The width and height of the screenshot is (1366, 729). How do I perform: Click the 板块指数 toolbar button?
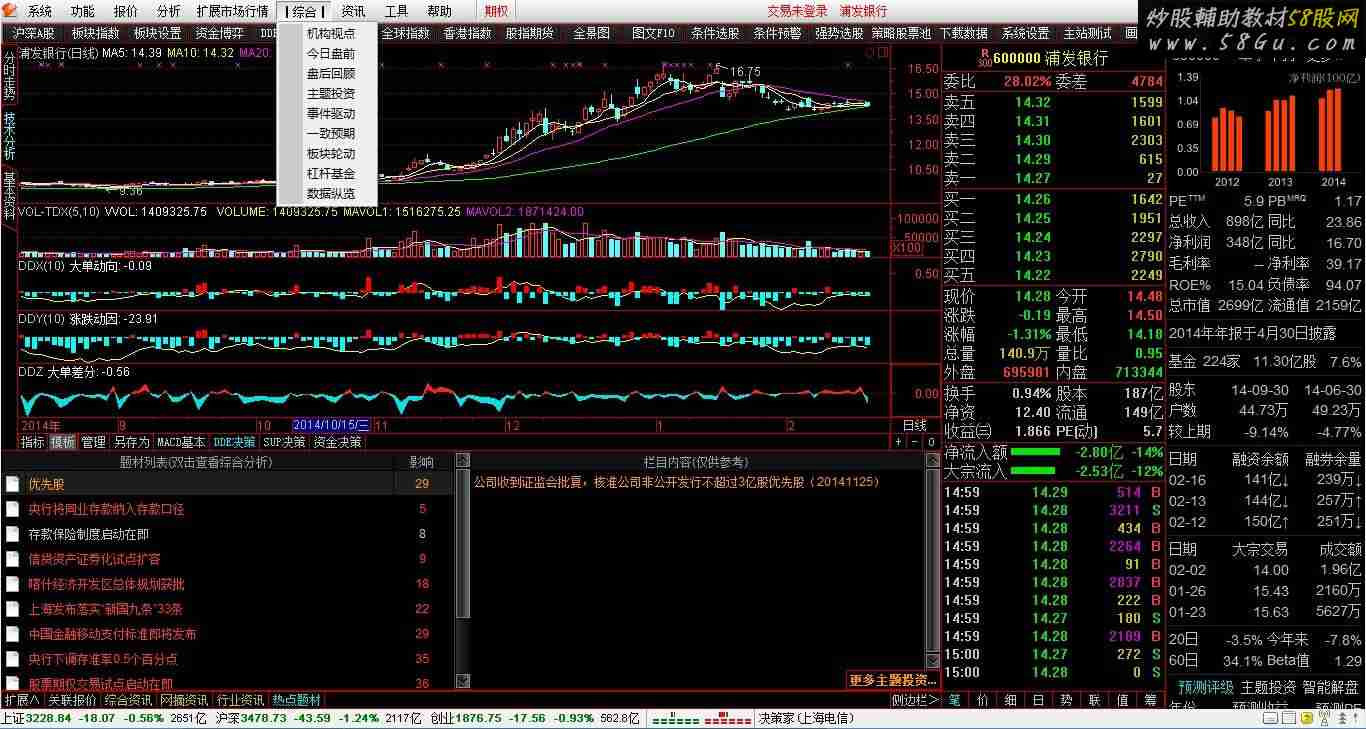coord(95,33)
